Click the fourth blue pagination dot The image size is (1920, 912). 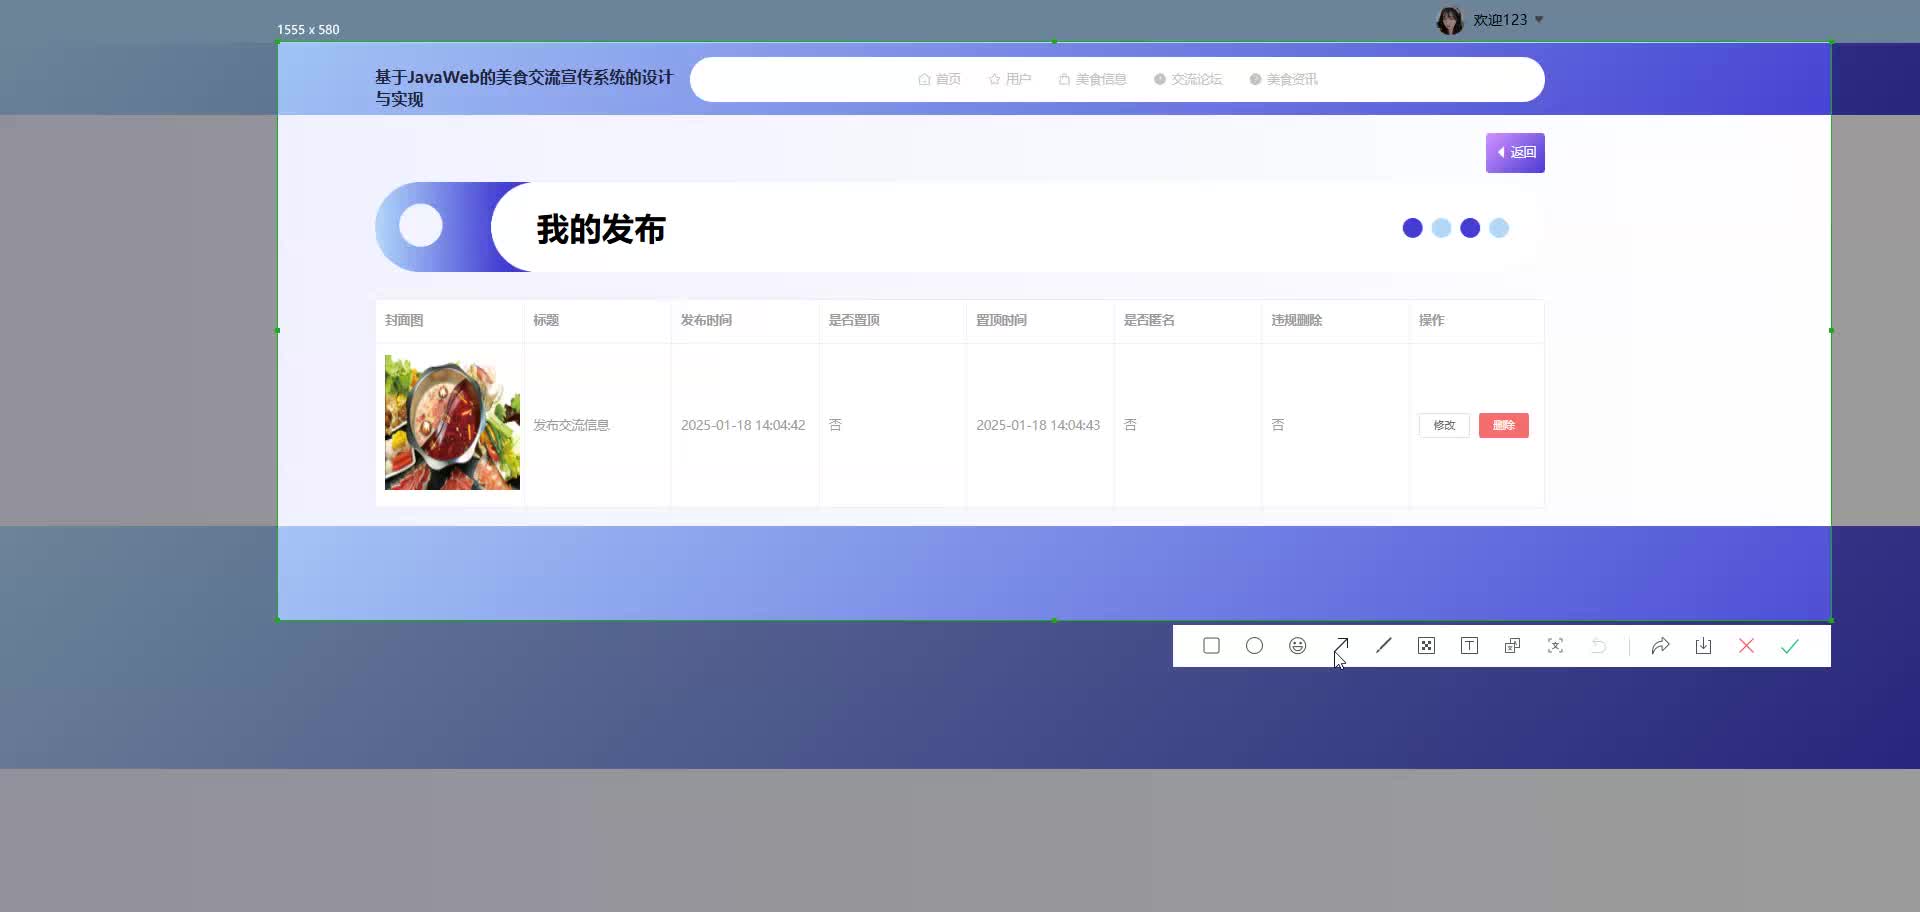(1499, 228)
